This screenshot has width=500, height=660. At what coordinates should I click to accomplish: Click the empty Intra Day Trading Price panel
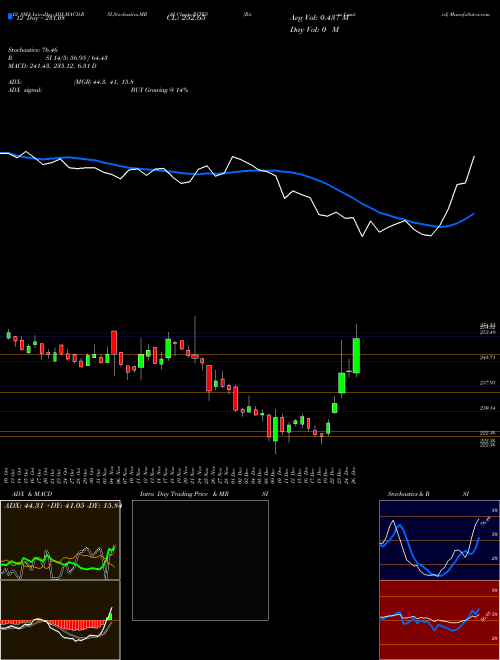[x=200, y=560]
